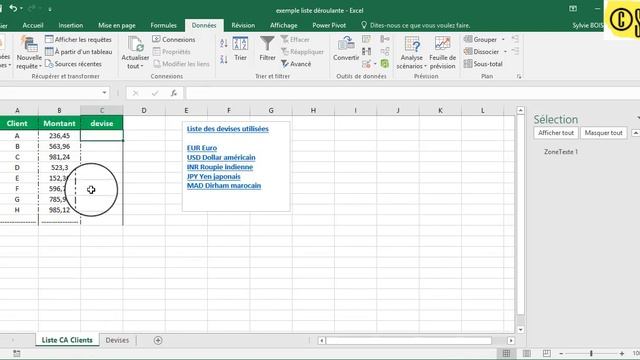Switch to the Devises sheet tab
Image resolution: width=640 pixels, height=360 pixels.
coord(117,340)
